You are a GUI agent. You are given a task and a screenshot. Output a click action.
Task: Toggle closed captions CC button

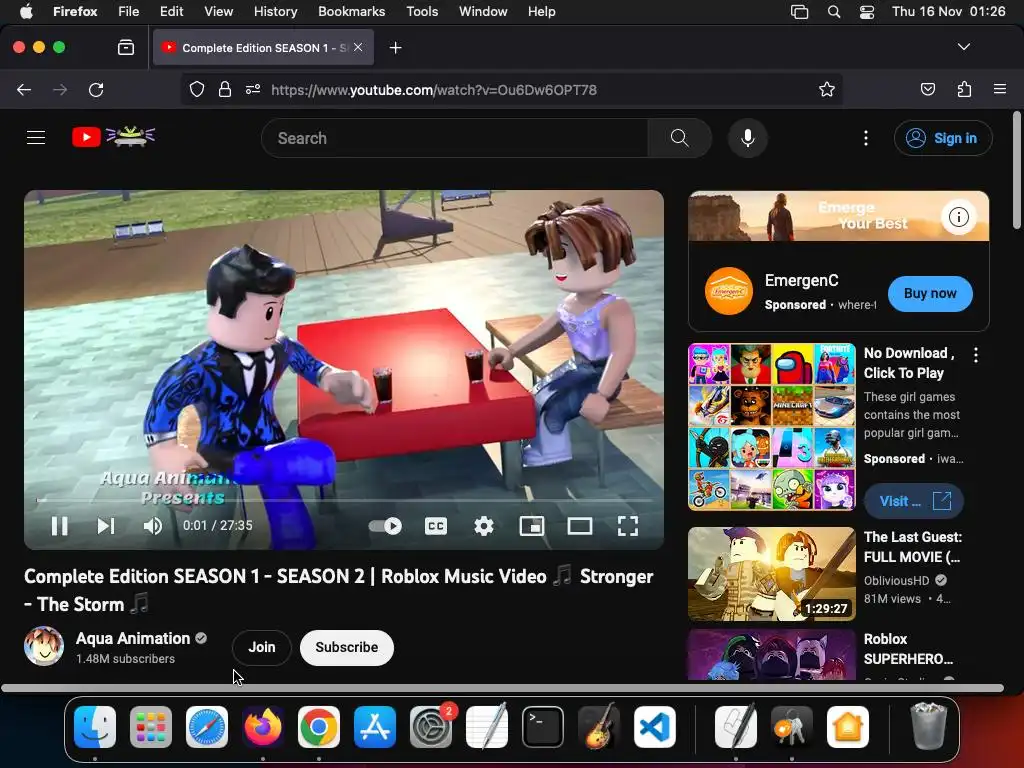click(x=436, y=526)
